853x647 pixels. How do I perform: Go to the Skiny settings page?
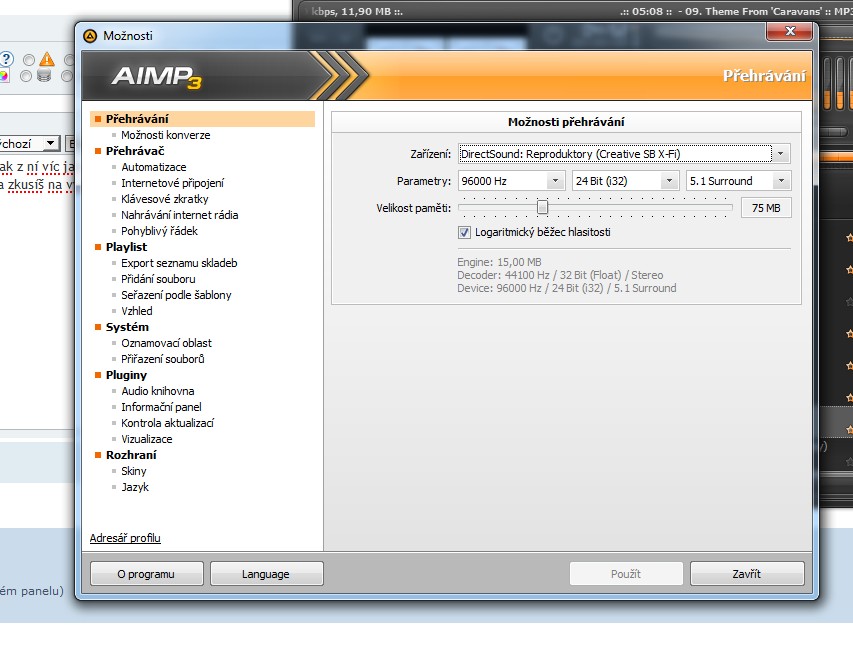tap(134, 471)
